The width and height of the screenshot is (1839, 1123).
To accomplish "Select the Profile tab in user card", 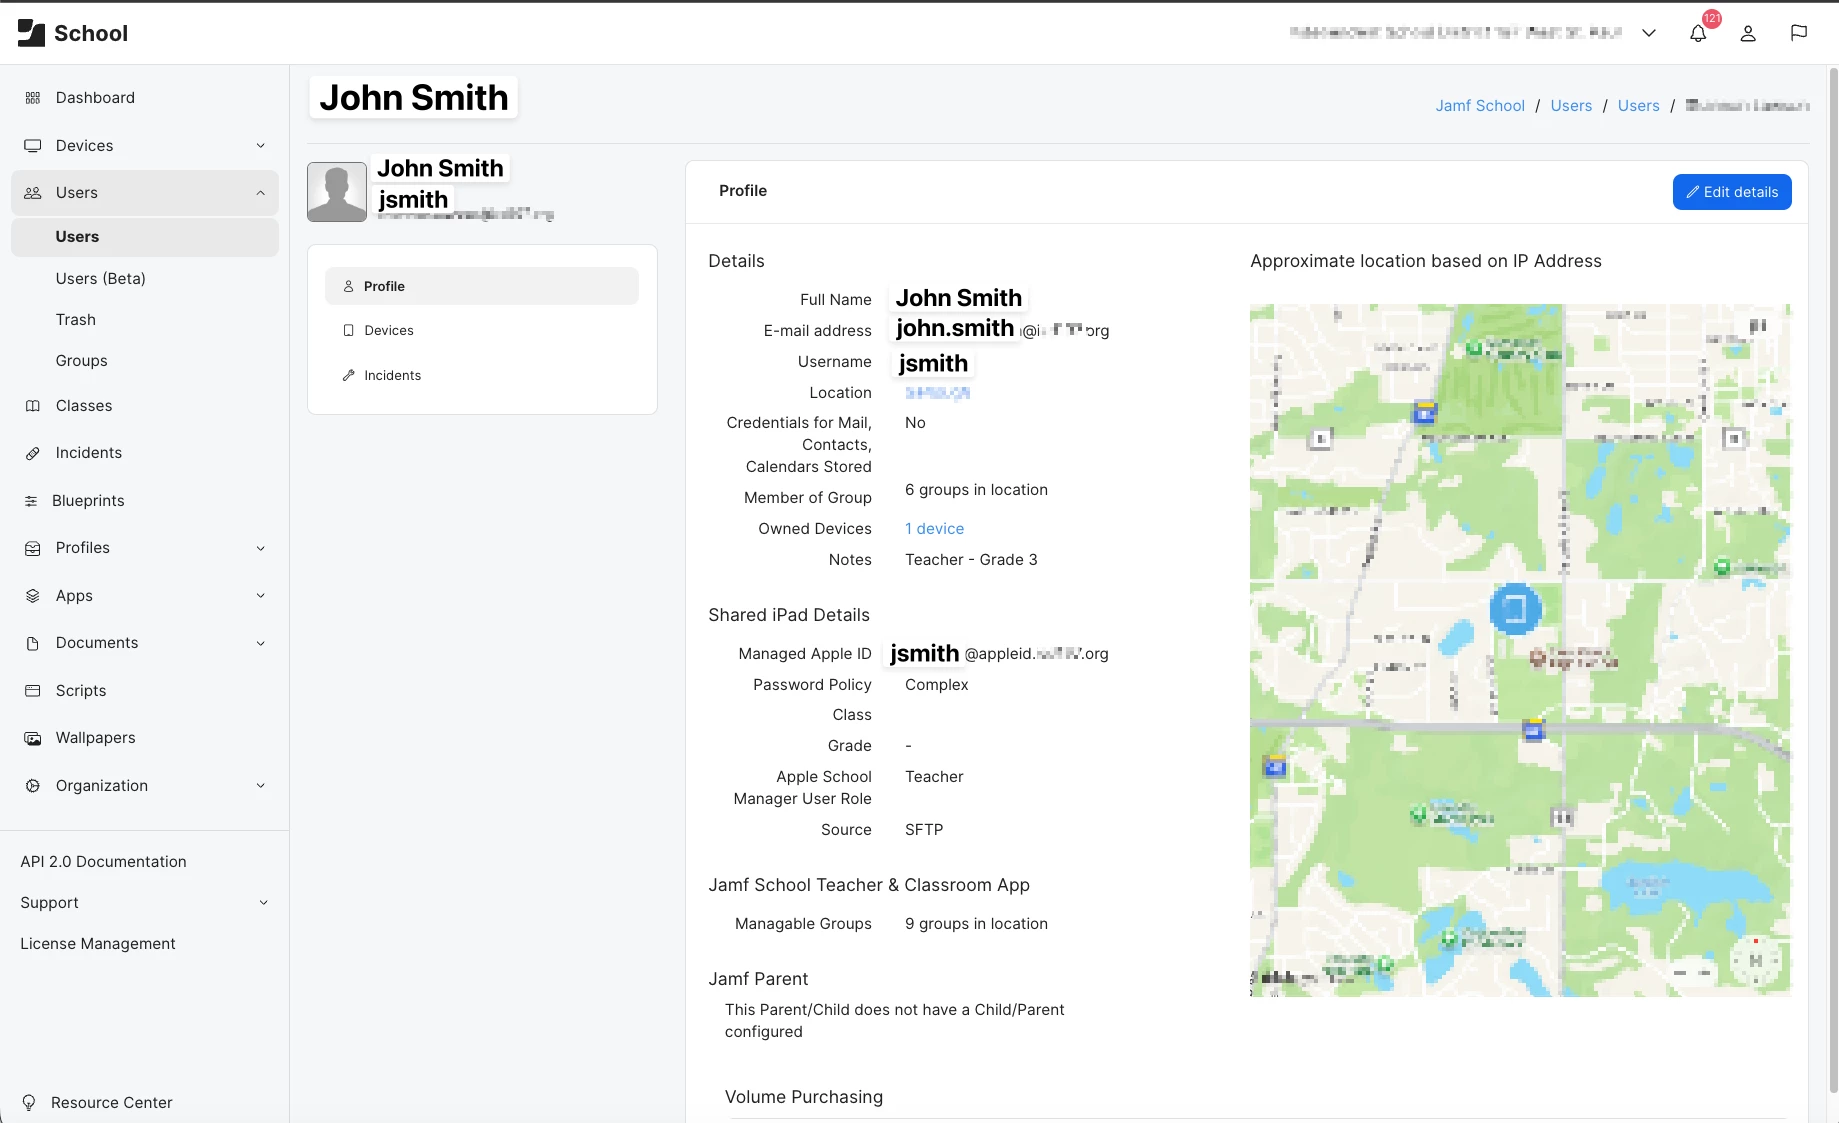I will [x=482, y=286].
